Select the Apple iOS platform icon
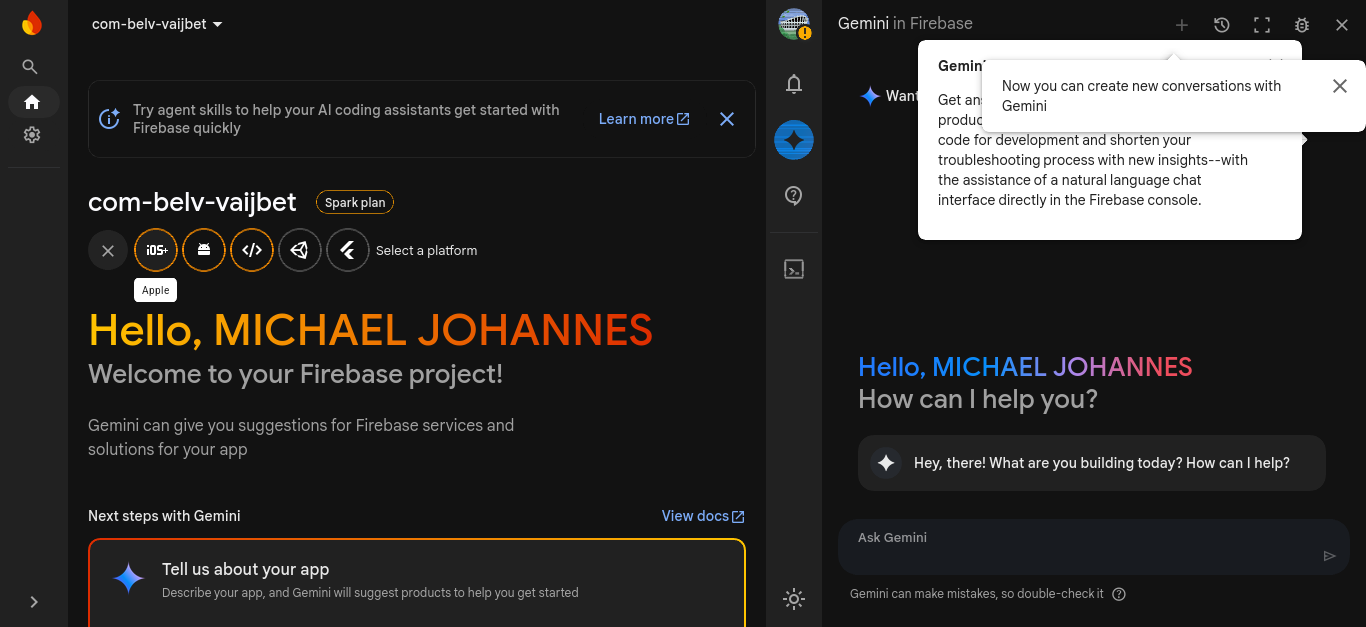Screen dimensions: 1366x627 156,250
